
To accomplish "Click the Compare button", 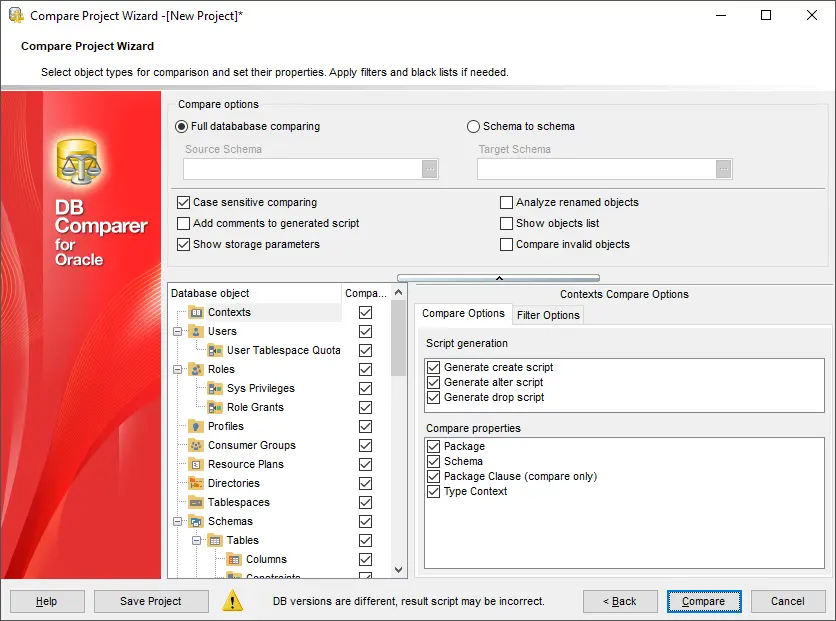I will 704,601.
